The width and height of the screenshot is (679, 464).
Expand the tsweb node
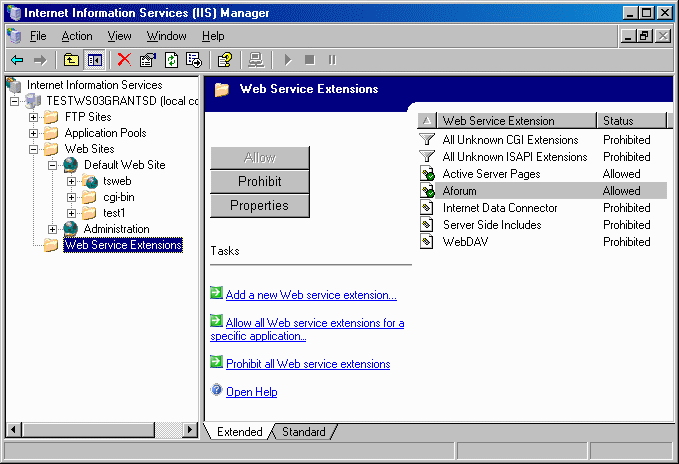click(71, 181)
